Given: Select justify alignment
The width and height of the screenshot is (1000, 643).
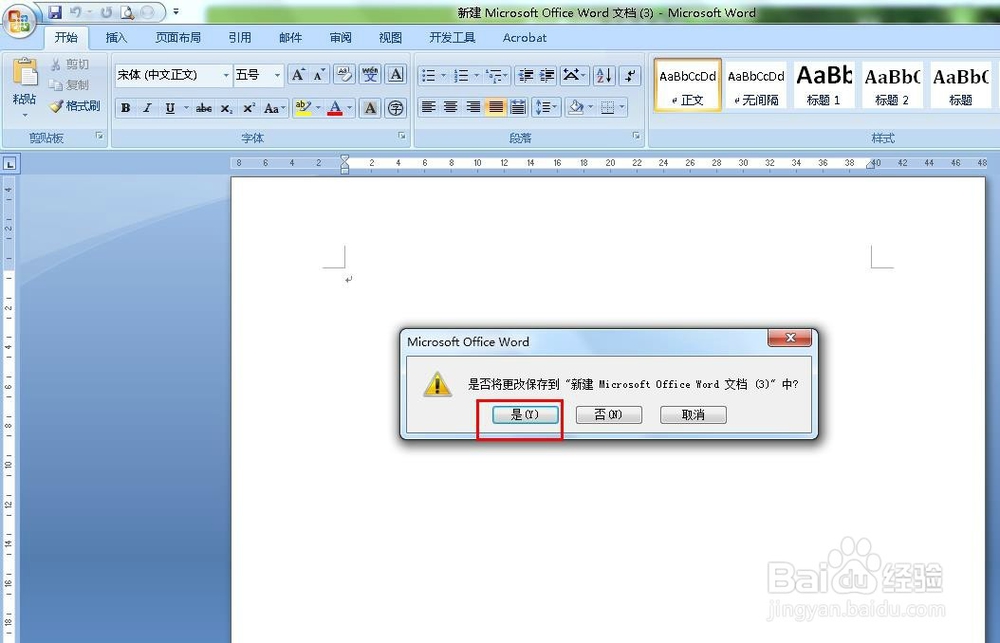Looking at the screenshot, I should [496, 107].
